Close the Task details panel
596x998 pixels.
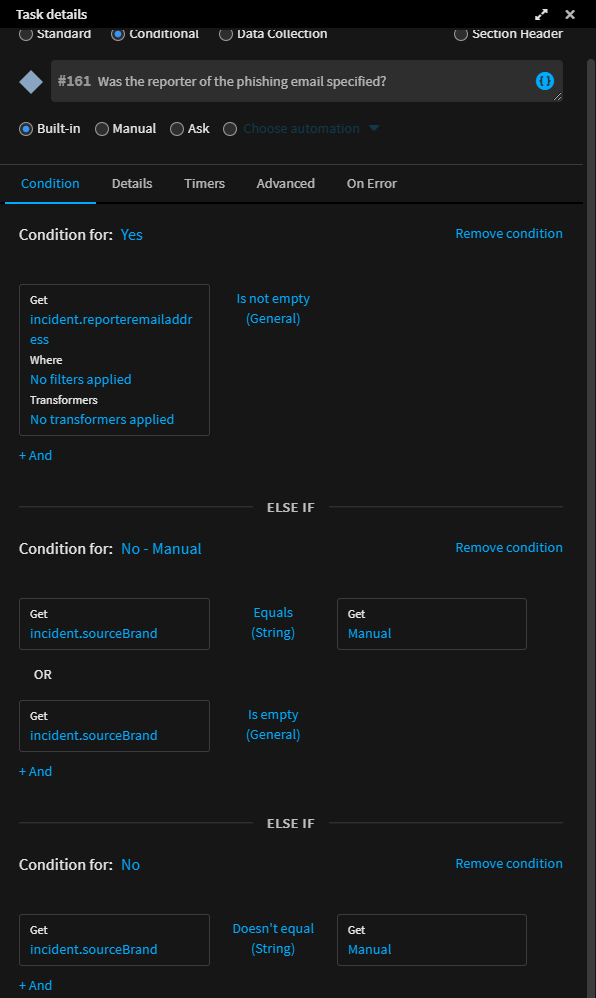coord(570,14)
